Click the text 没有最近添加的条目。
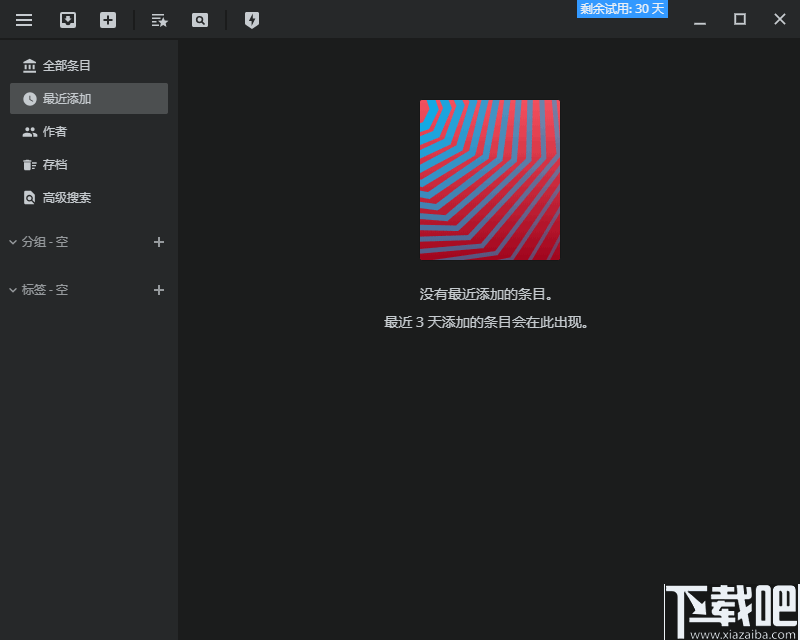The image size is (800, 640). coord(486,294)
